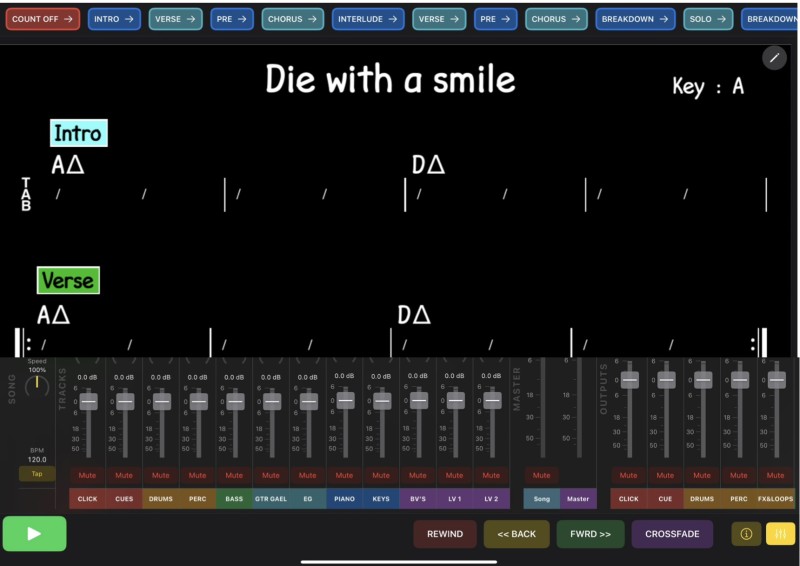Mute the KEYS track
Image resolution: width=800 pixels, height=566 pixels.
tap(381, 476)
